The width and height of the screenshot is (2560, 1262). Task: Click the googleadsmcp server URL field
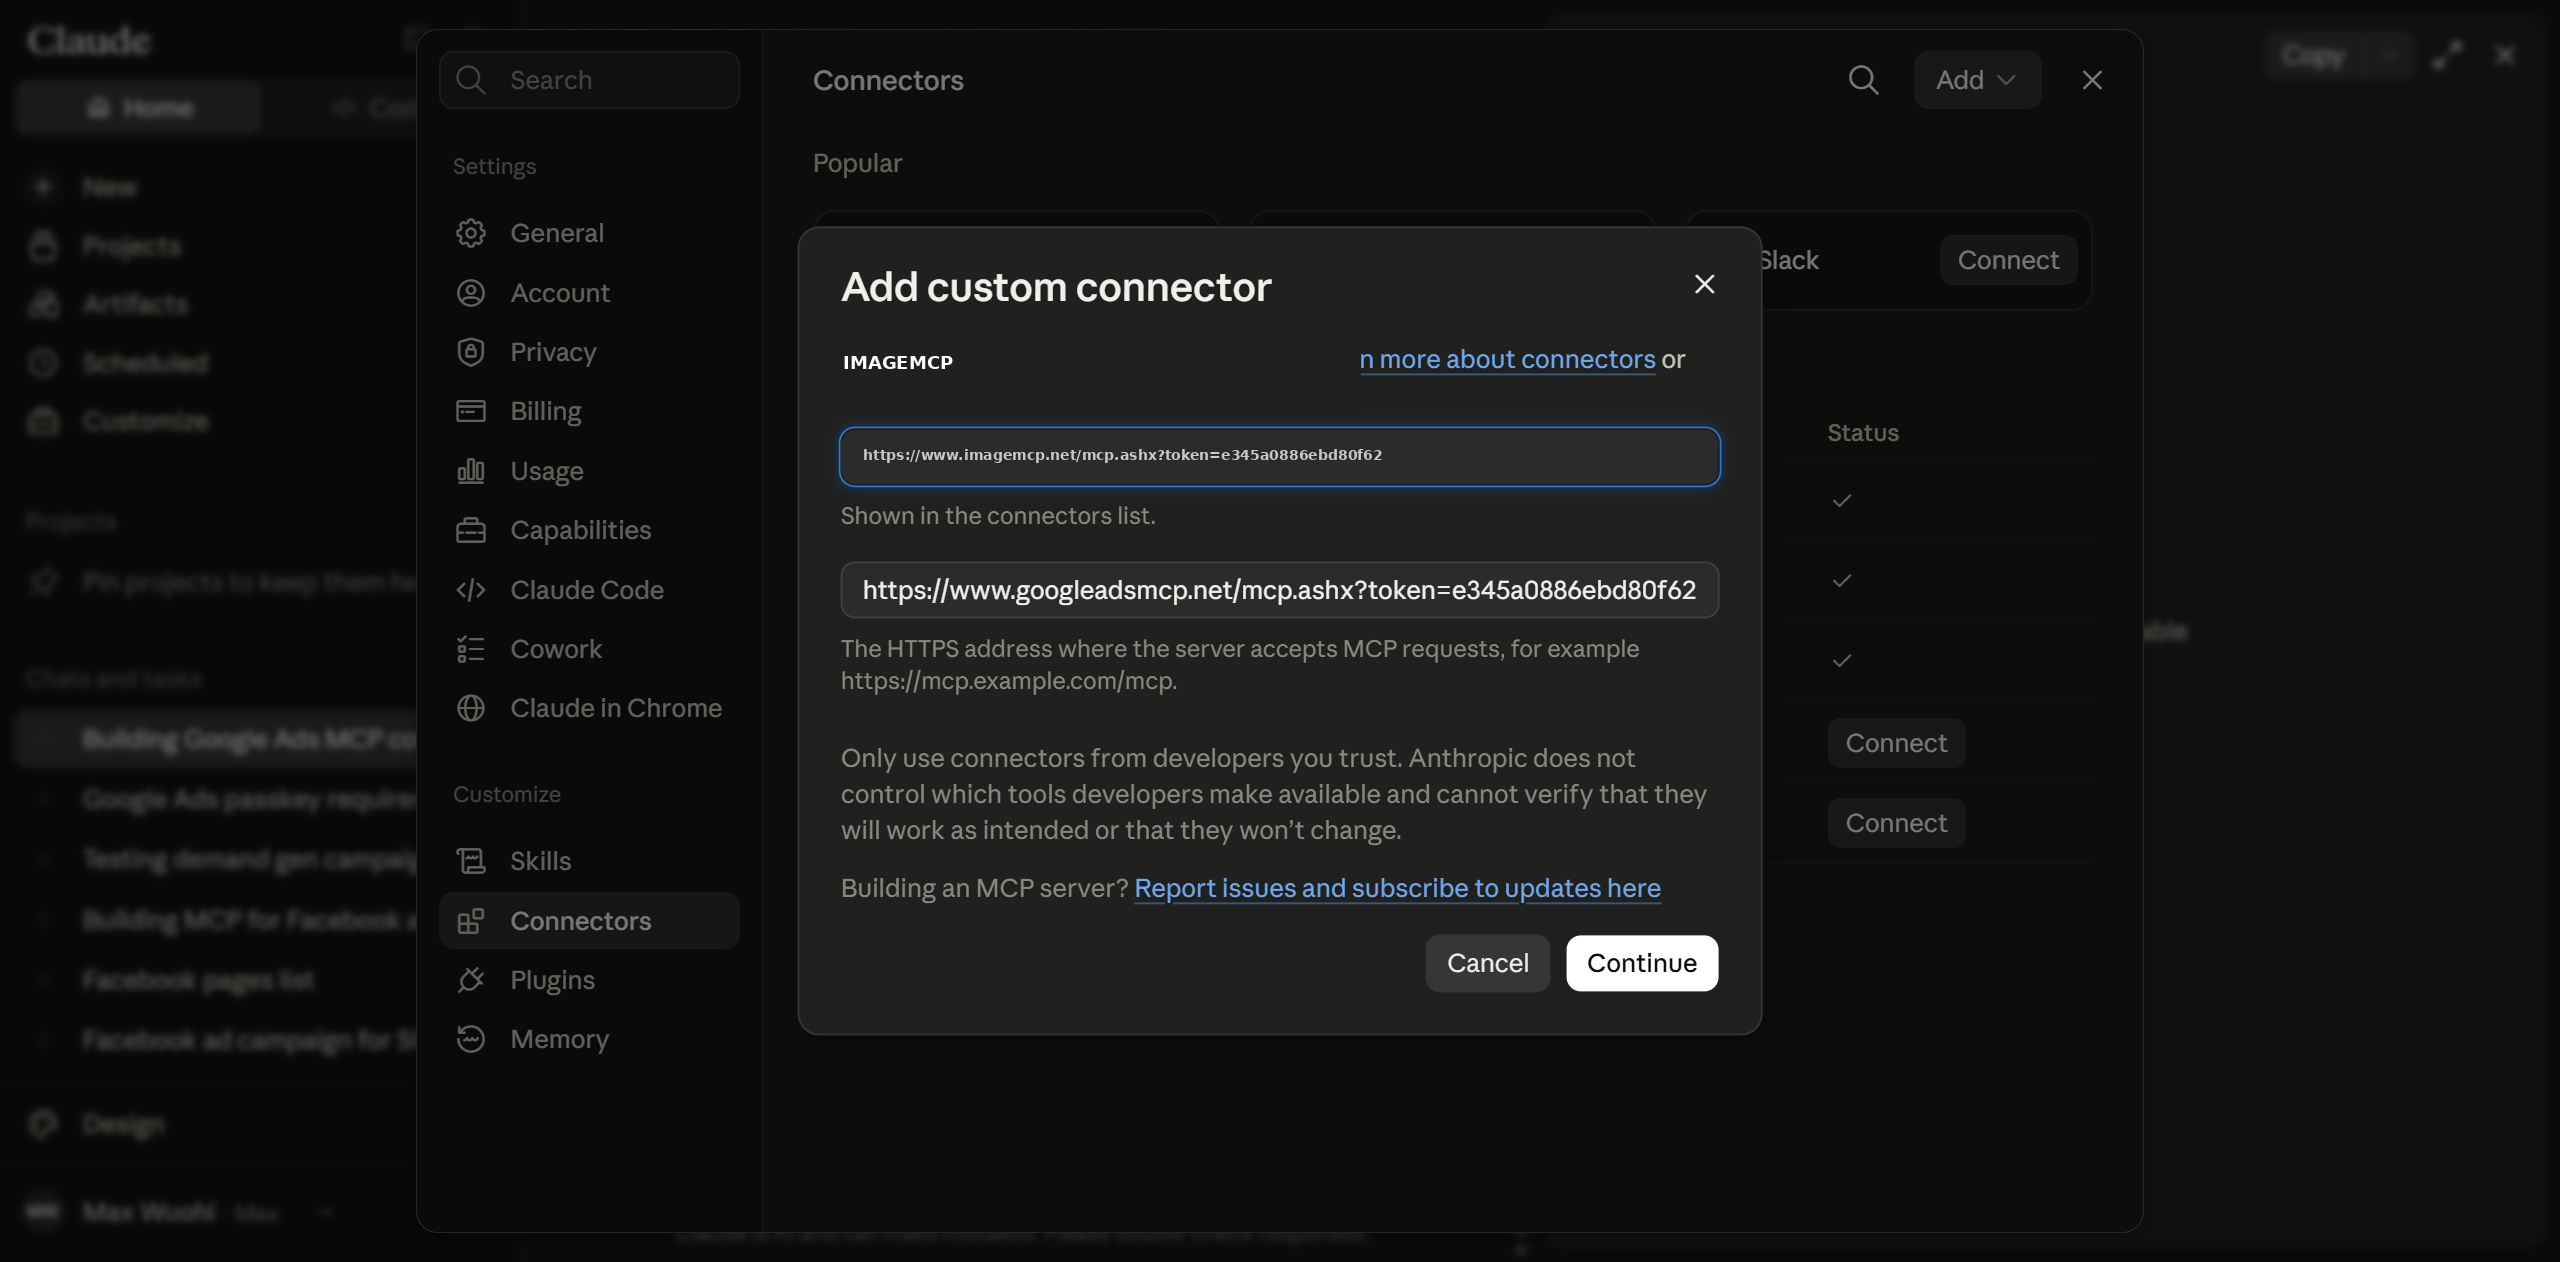click(x=1279, y=590)
